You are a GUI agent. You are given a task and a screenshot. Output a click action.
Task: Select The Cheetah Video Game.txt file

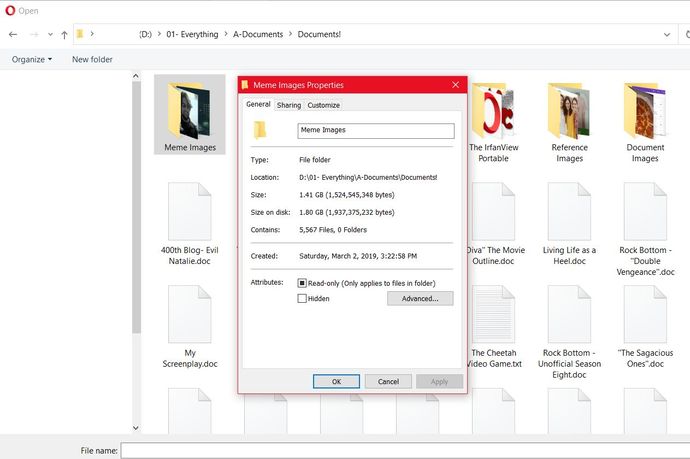point(494,327)
